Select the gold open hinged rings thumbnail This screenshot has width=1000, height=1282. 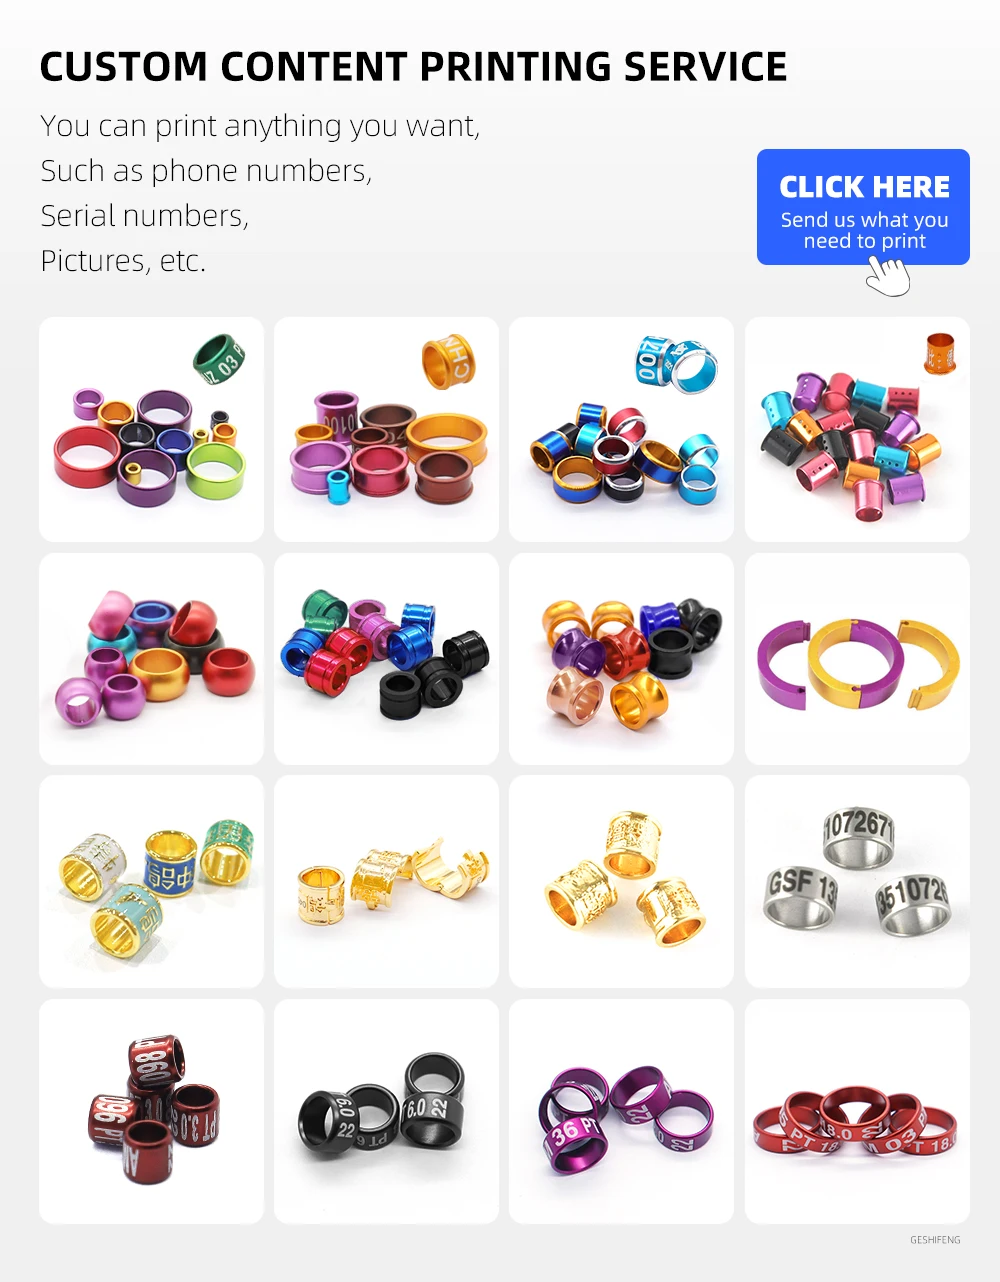tap(386, 882)
